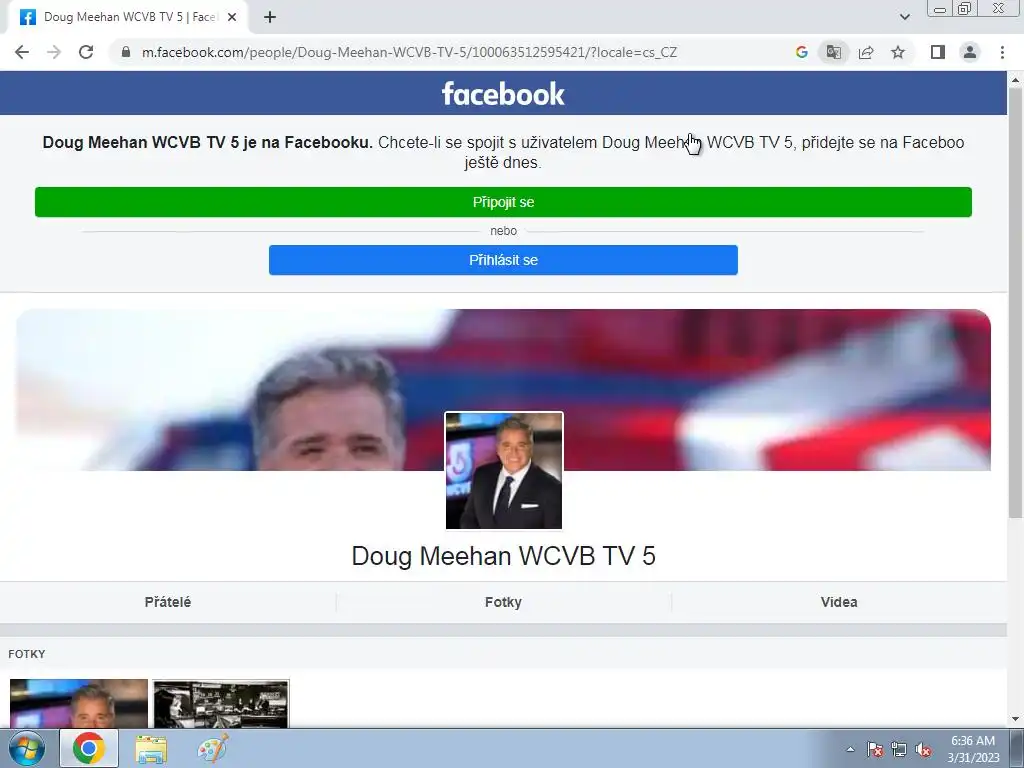Image resolution: width=1024 pixels, height=768 pixels.
Task: Click the muted volume tray icon
Action: click(x=923, y=749)
